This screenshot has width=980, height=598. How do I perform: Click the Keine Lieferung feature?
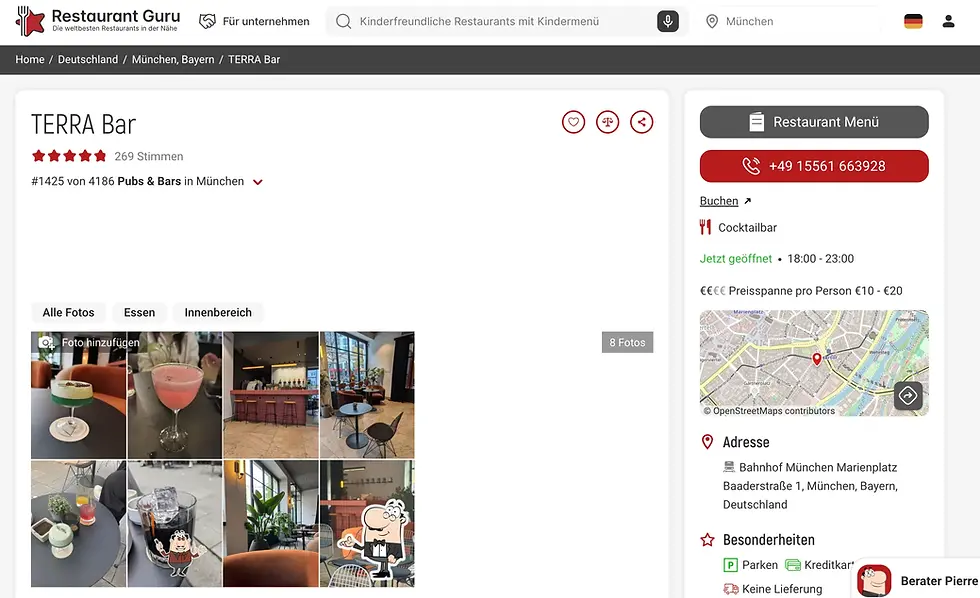[x=772, y=589]
